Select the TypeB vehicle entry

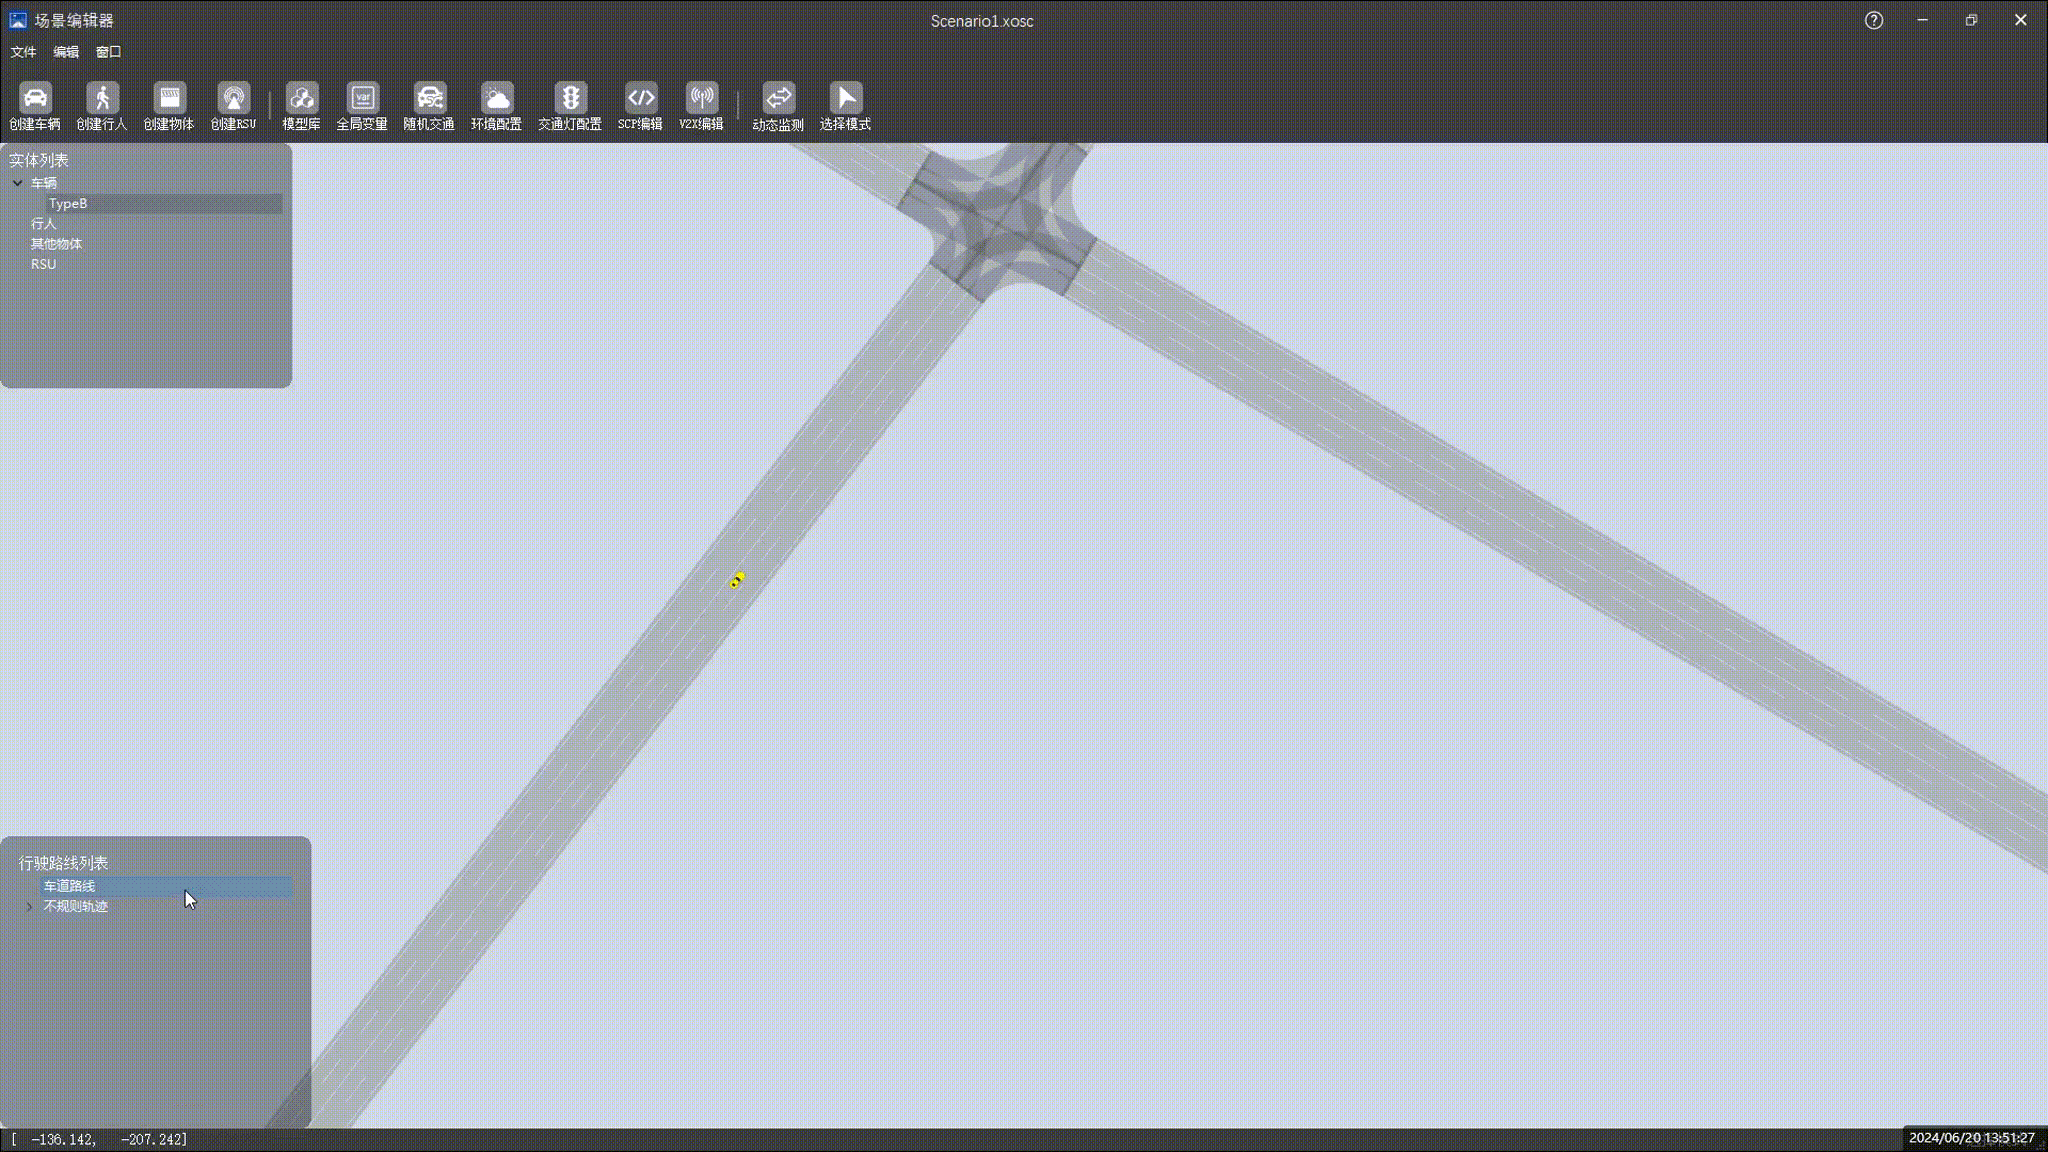pyautogui.click(x=68, y=204)
